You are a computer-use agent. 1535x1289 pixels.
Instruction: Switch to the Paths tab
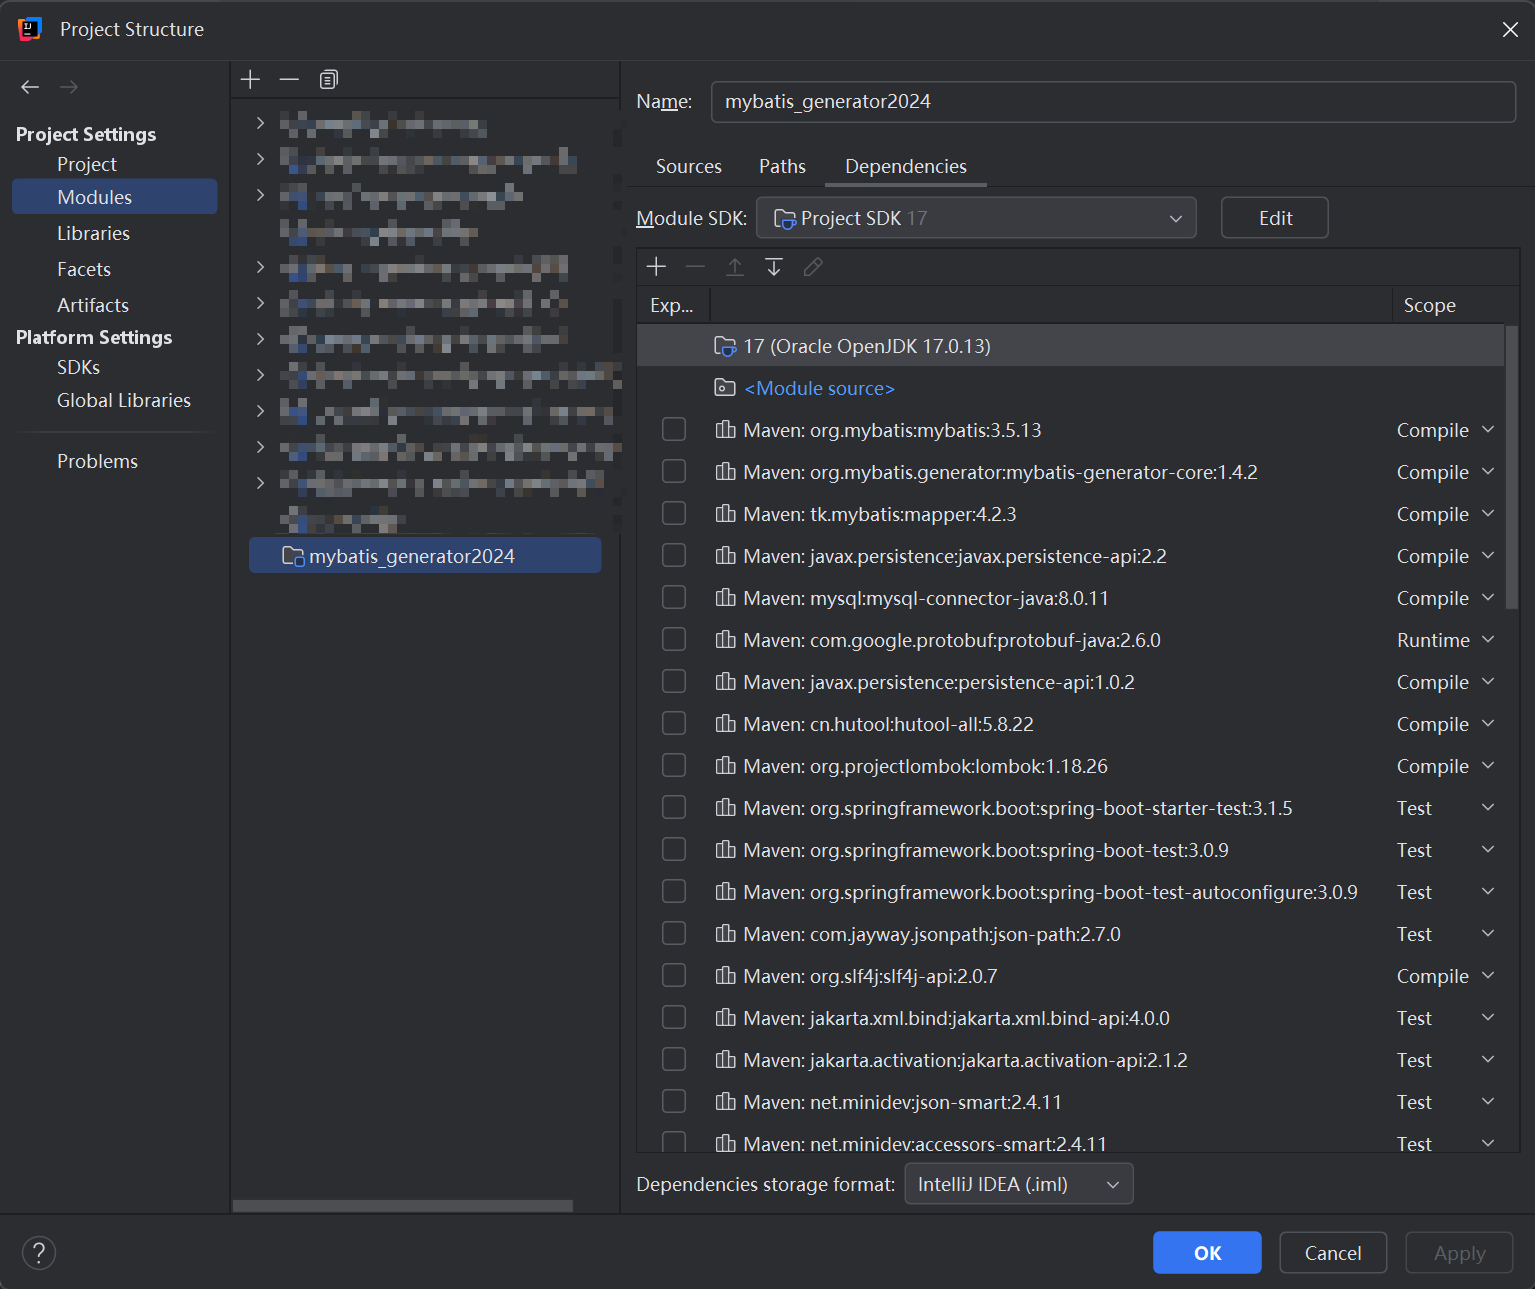click(x=782, y=166)
